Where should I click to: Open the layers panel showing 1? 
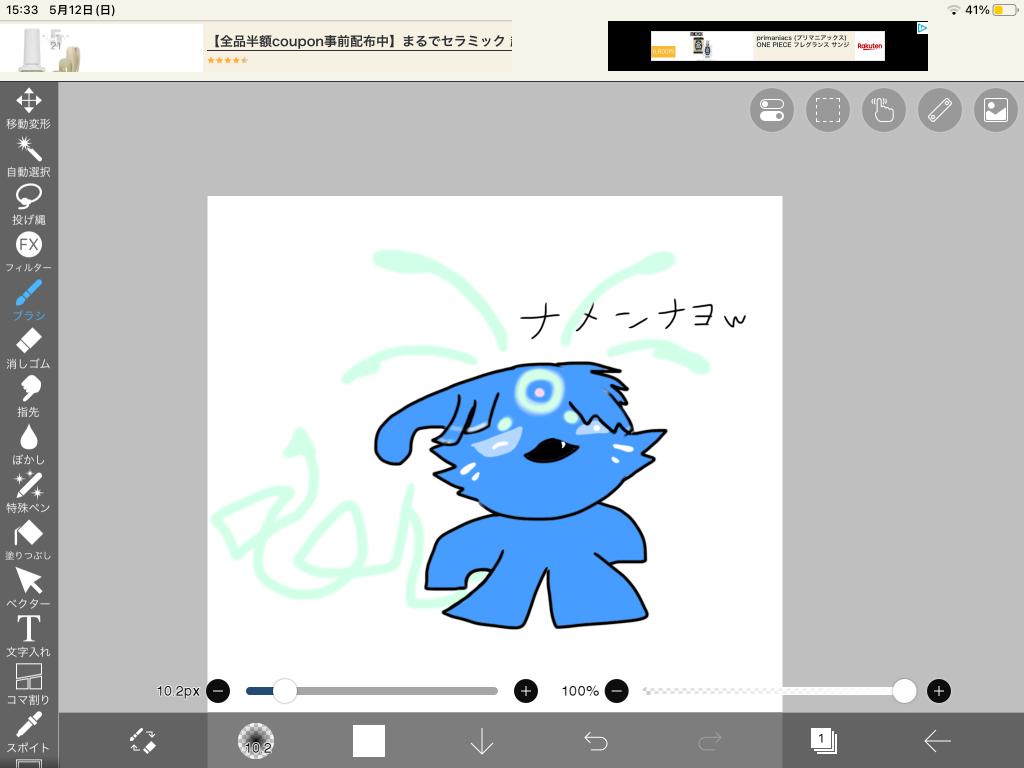point(823,741)
